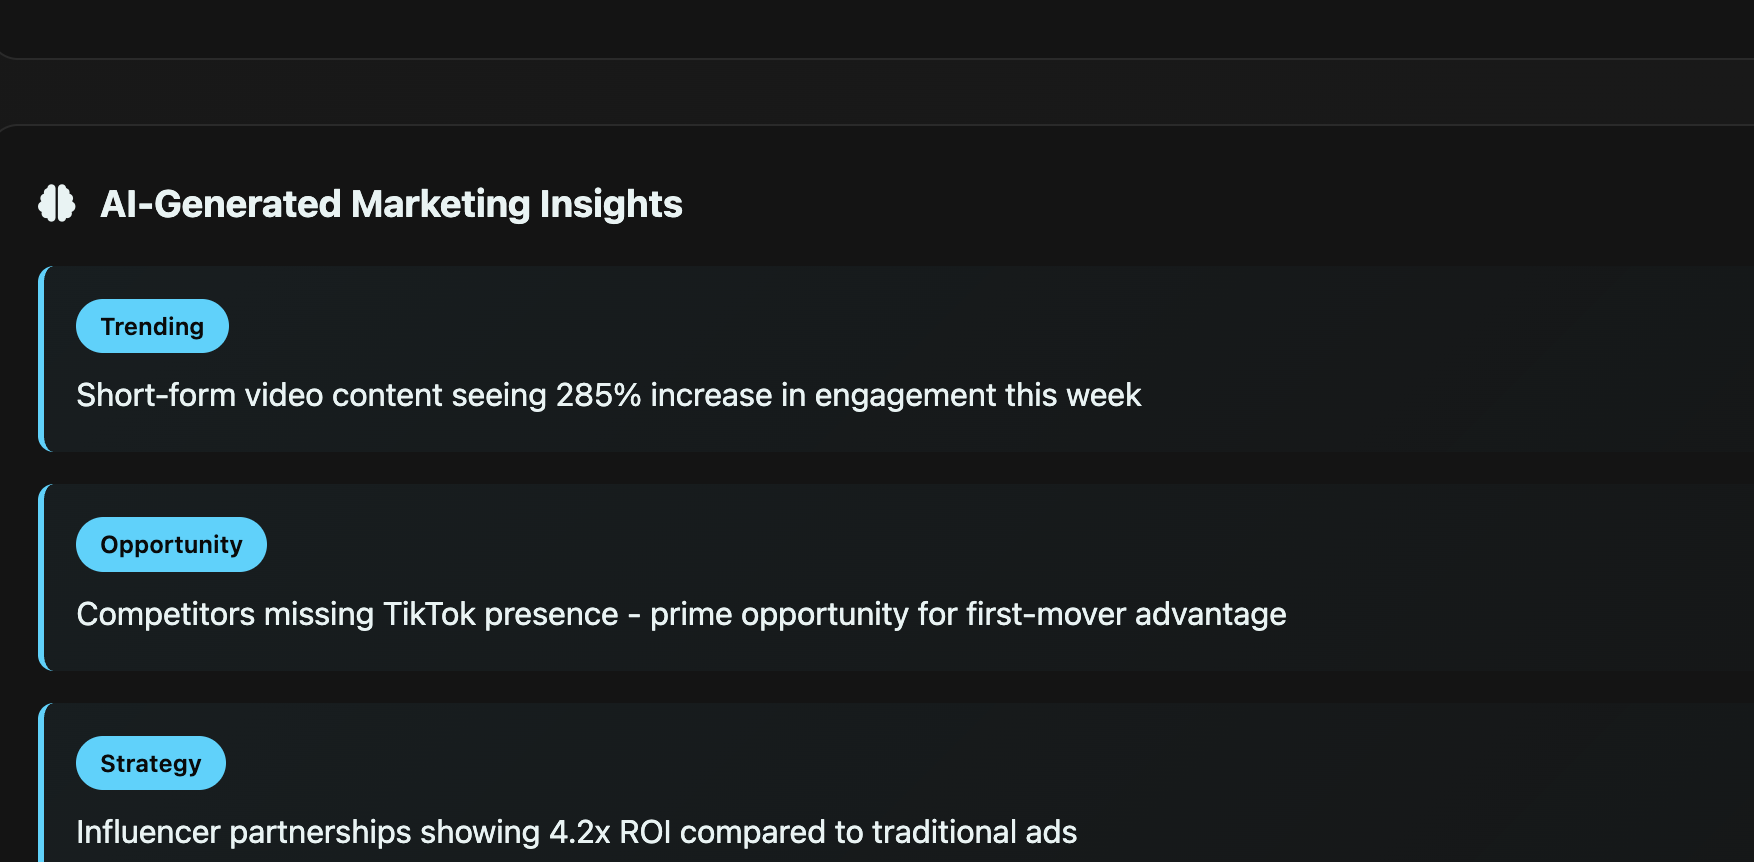Viewport: 1754px width, 862px height.
Task: Open the short-form video engagement insight
Action: [608, 395]
